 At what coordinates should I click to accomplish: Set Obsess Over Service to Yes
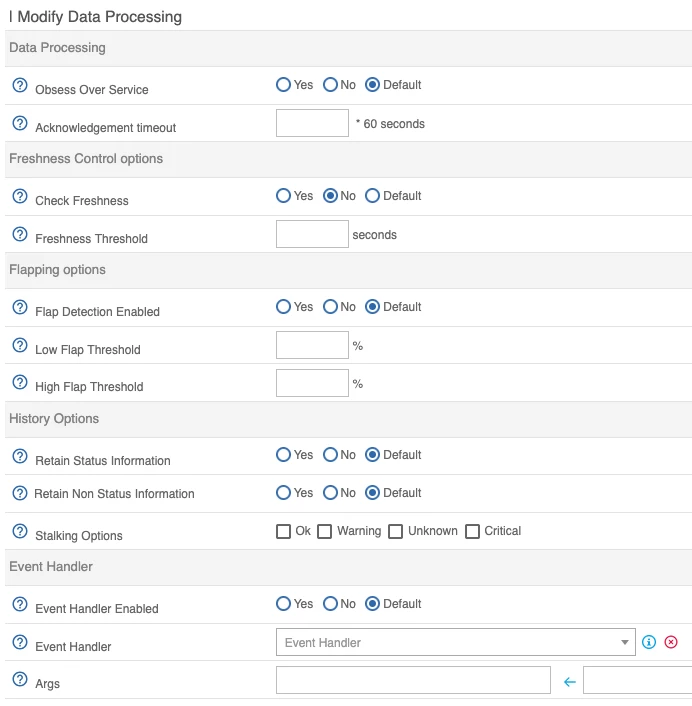click(x=283, y=85)
